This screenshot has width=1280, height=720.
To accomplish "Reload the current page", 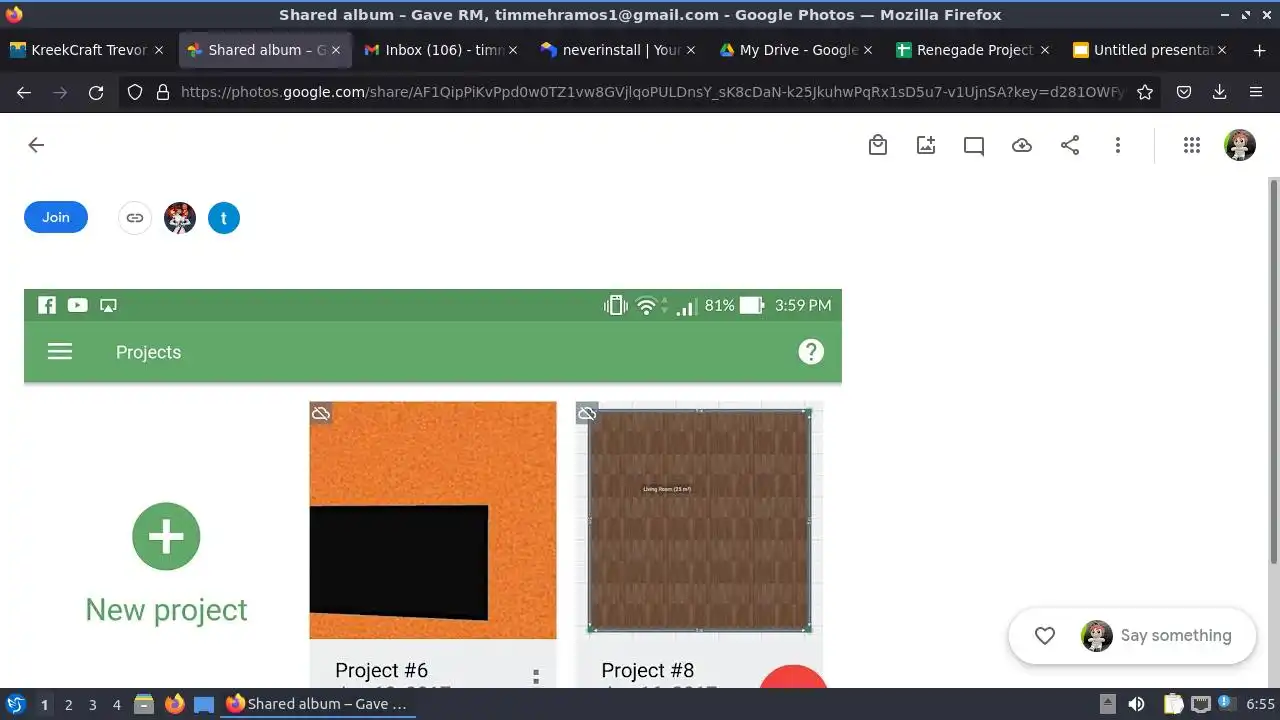I will point(96,92).
